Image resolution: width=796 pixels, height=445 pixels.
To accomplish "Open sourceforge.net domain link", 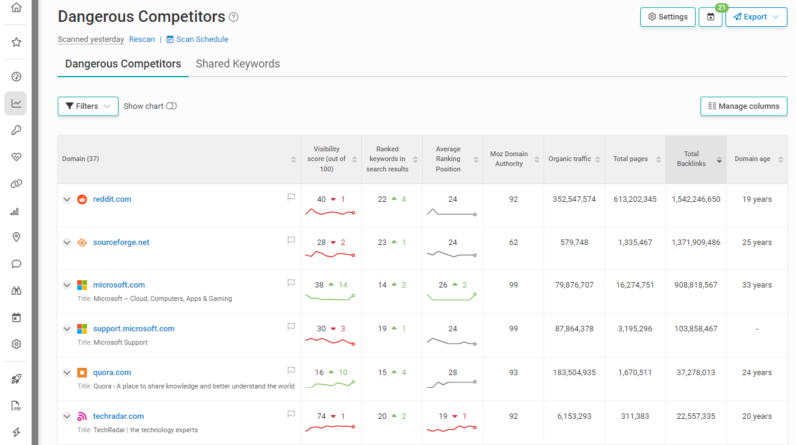I will (121, 242).
